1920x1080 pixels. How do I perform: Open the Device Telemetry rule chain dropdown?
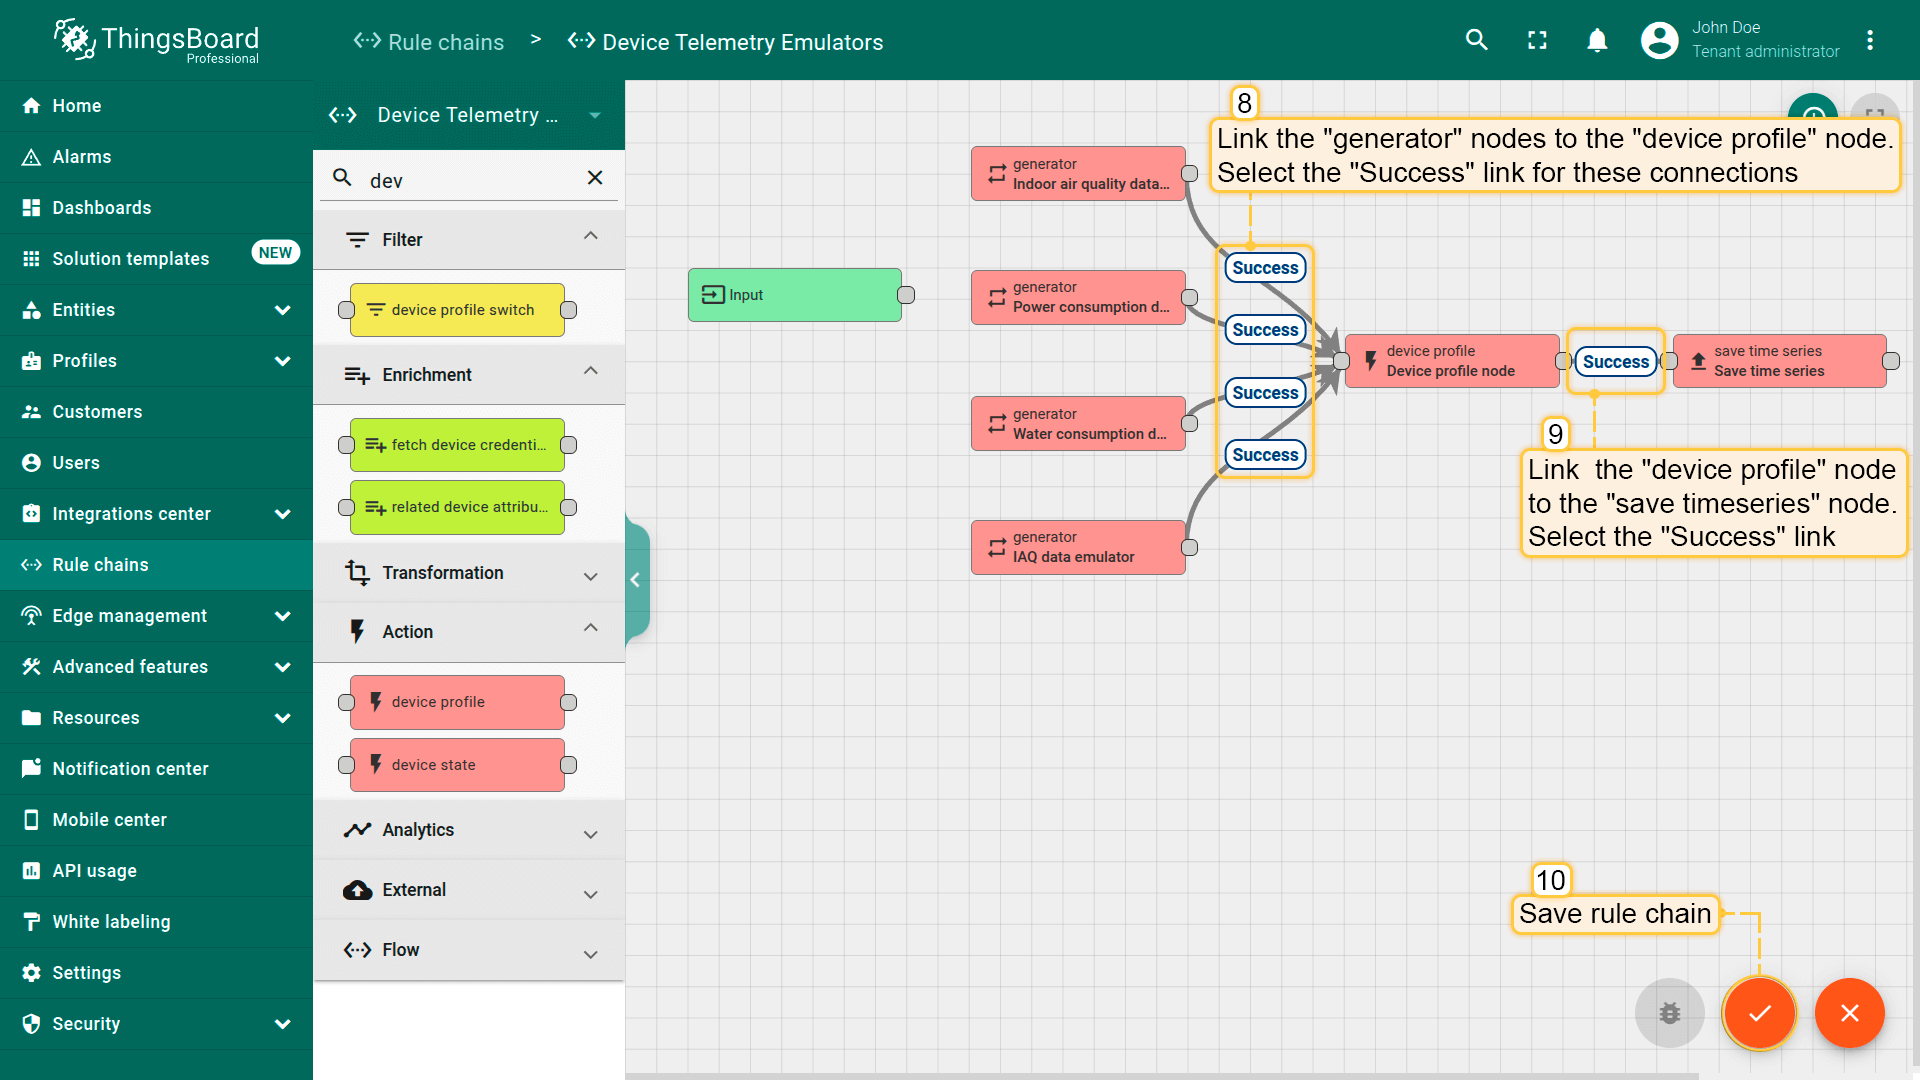coord(595,115)
